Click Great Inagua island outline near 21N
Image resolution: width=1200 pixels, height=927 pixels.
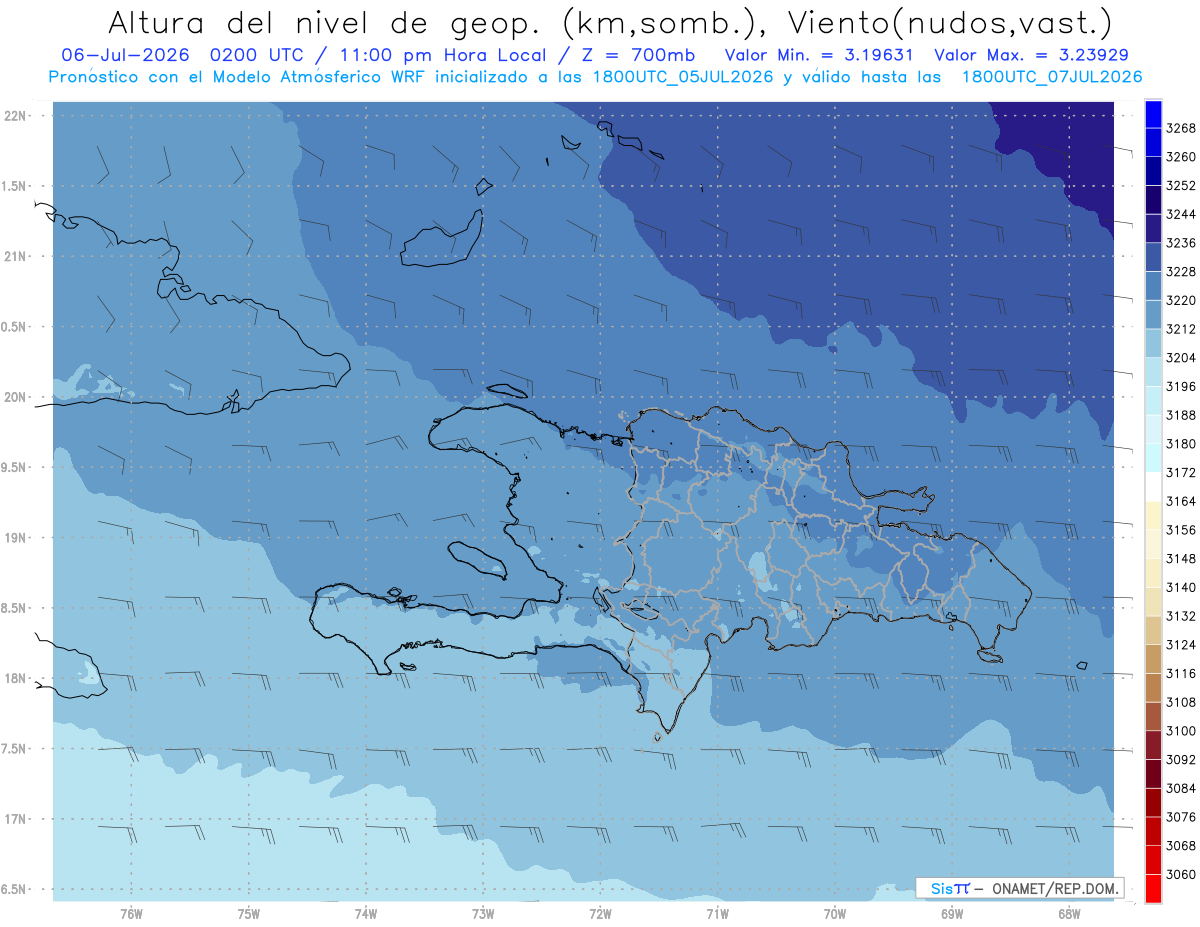(441, 237)
